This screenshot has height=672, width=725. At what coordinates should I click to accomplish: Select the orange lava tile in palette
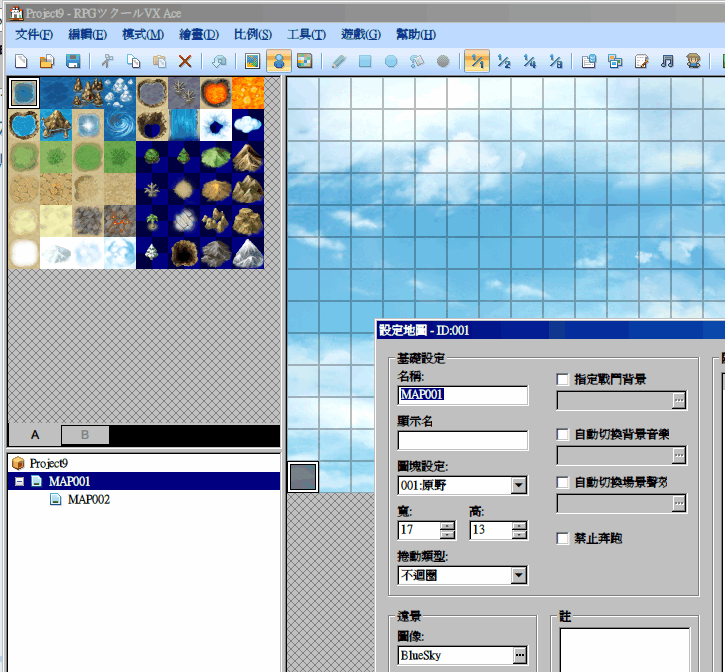[x=248, y=93]
